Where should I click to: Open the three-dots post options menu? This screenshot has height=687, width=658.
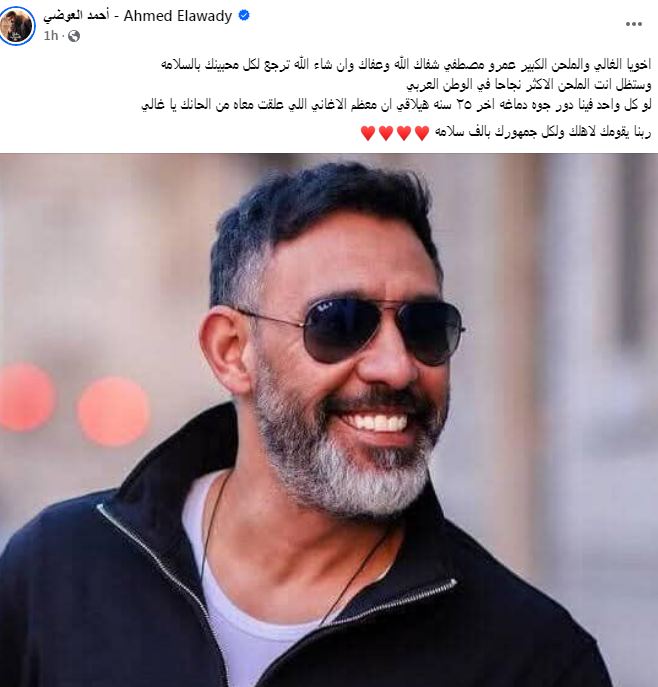tap(633, 24)
